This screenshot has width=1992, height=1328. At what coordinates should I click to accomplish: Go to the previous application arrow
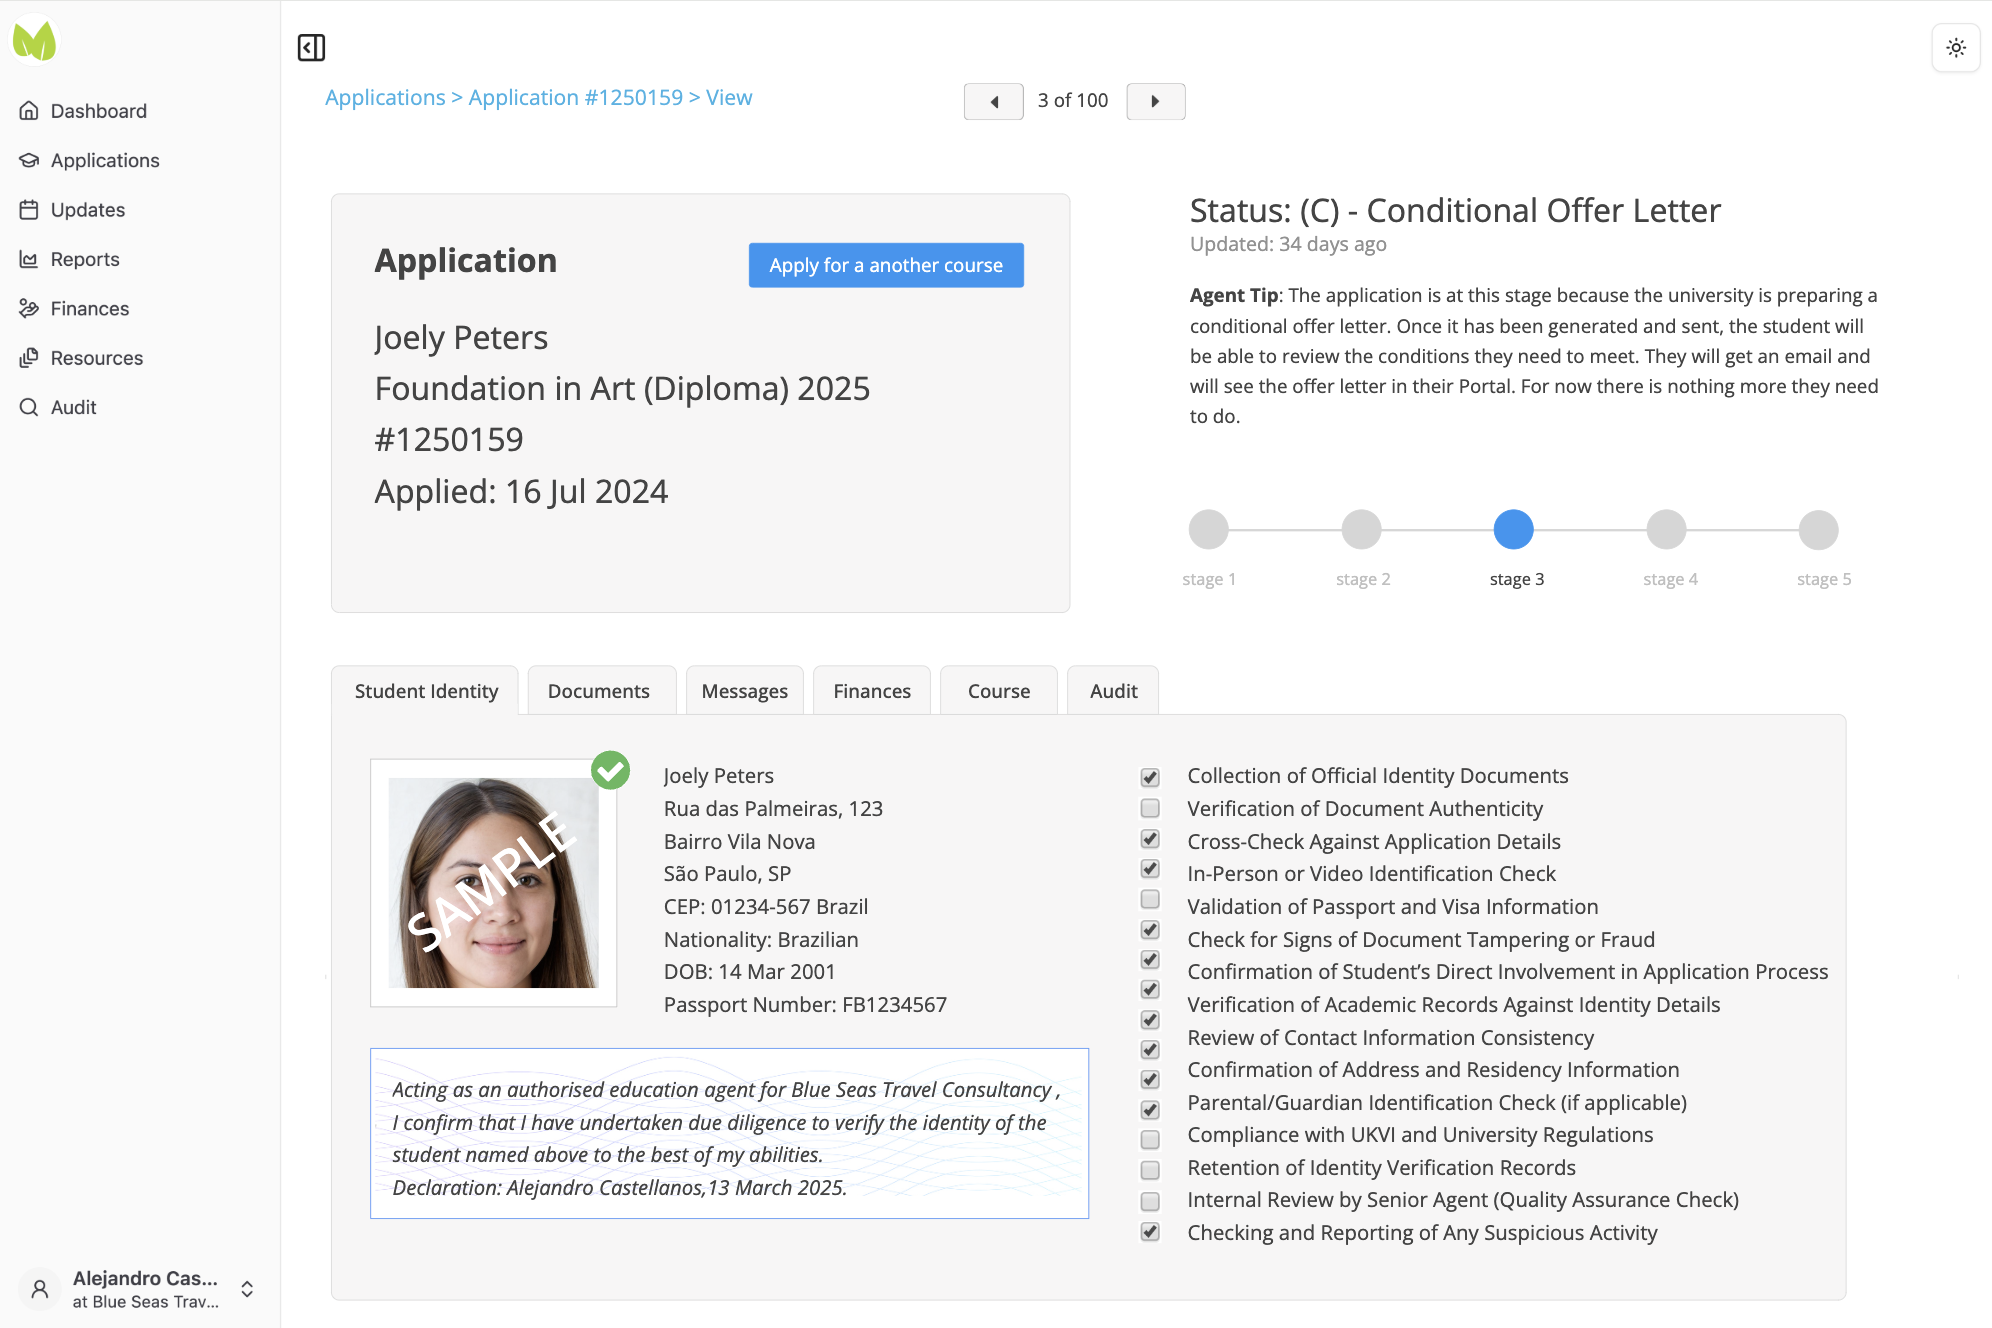pyautogui.click(x=993, y=101)
